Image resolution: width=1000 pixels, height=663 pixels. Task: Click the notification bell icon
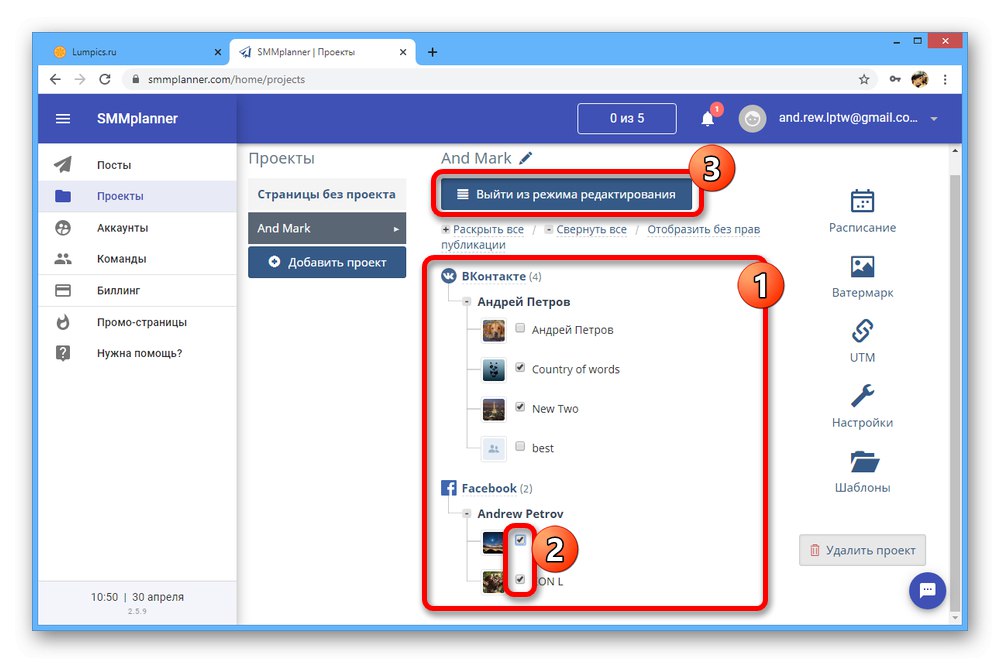pyautogui.click(x=708, y=119)
